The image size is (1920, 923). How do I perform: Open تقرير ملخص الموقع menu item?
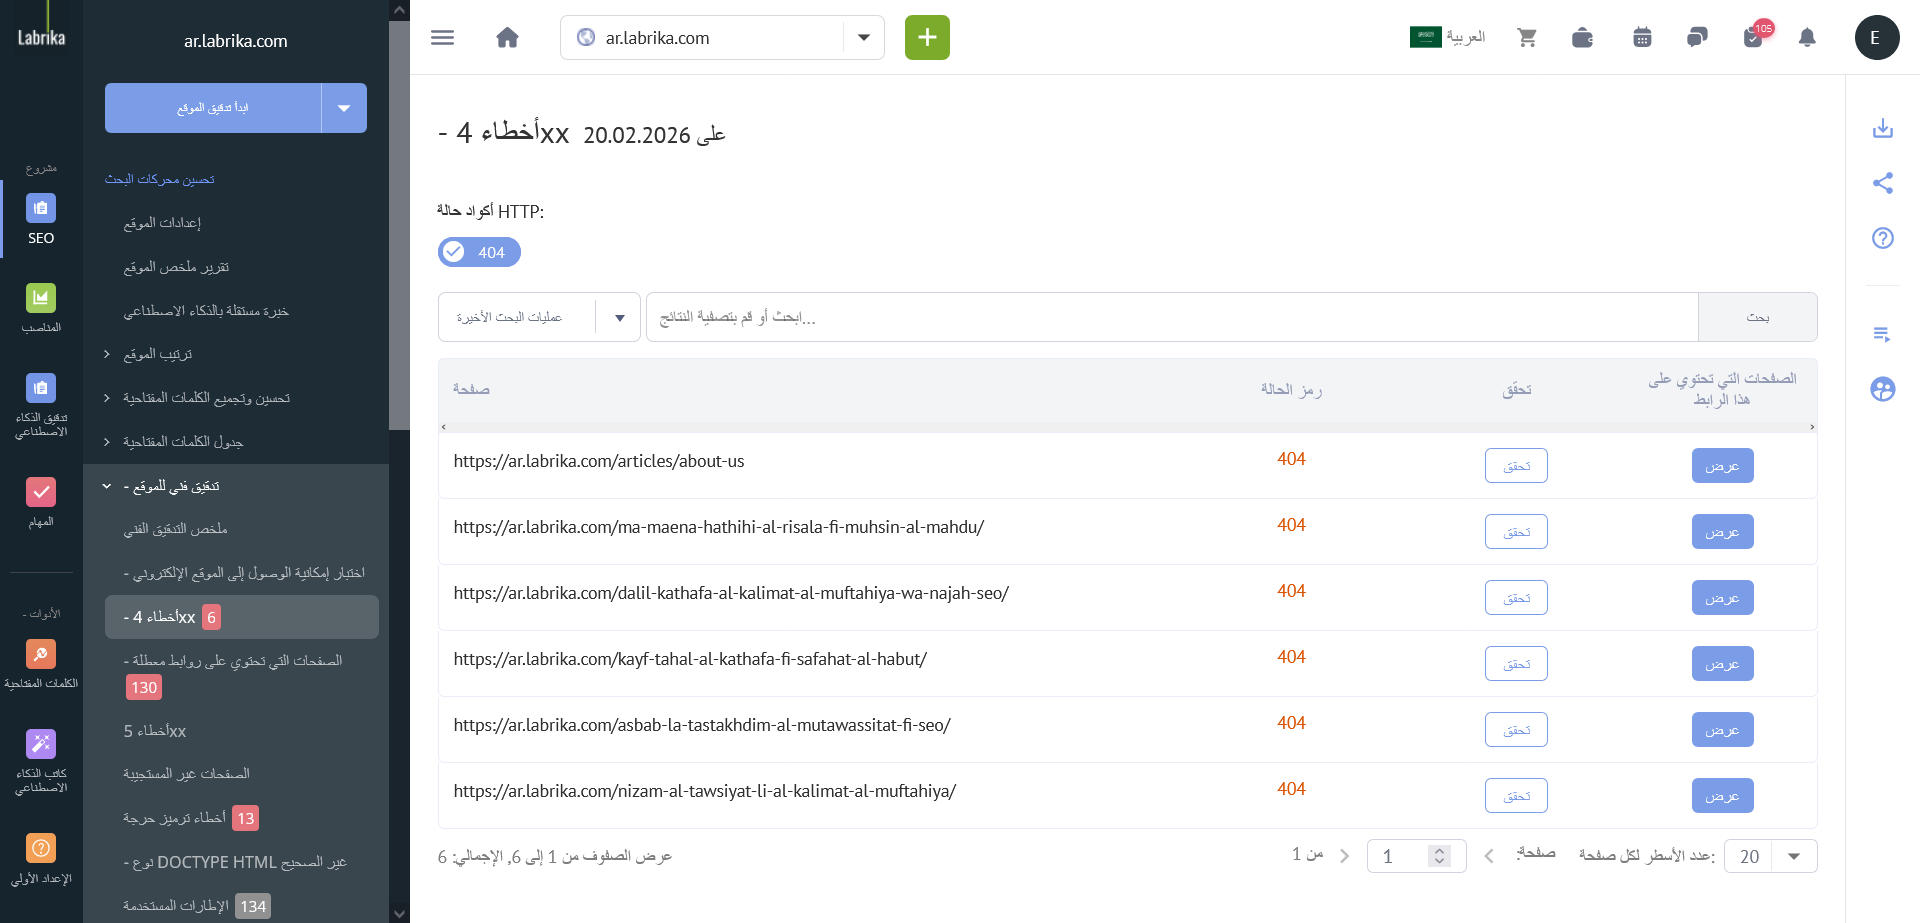(x=176, y=267)
